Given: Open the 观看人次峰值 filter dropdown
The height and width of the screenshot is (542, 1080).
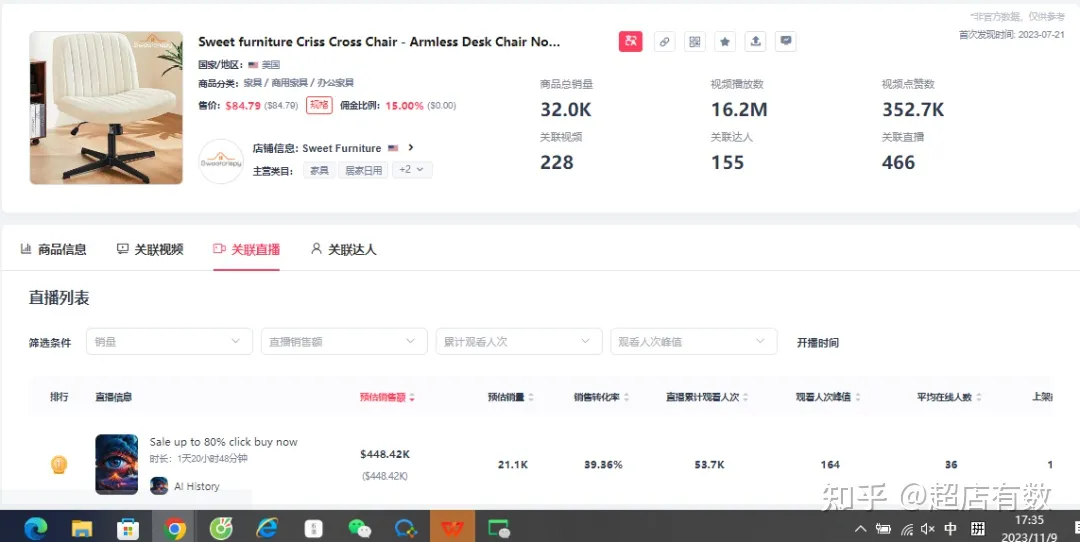Looking at the screenshot, I should (694, 342).
